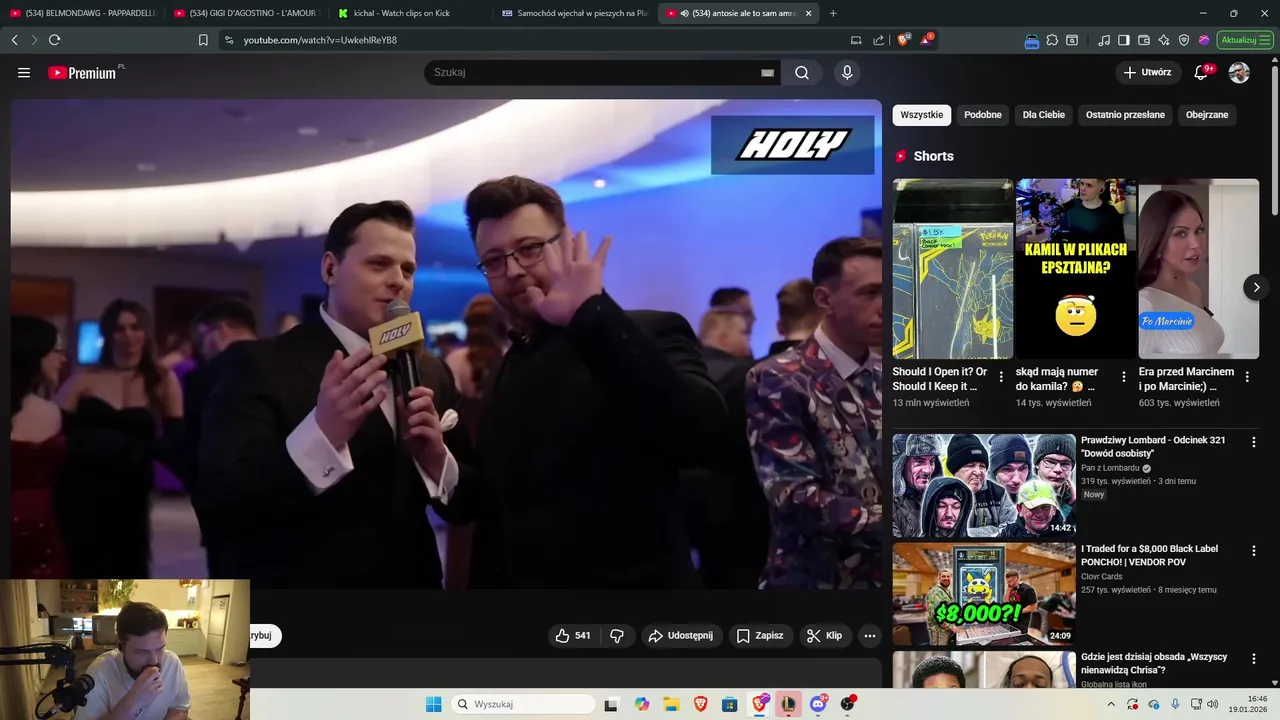
Task: Click the browser address bar URL
Action: pyautogui.click(x=320, y=40)
